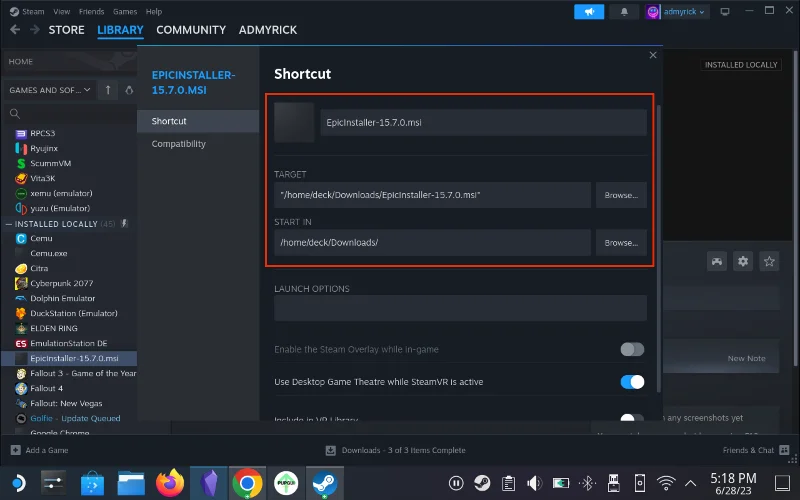The image size is (800, 500).
Task: Click the library search magnifier icon
Action: pos(15,113)
